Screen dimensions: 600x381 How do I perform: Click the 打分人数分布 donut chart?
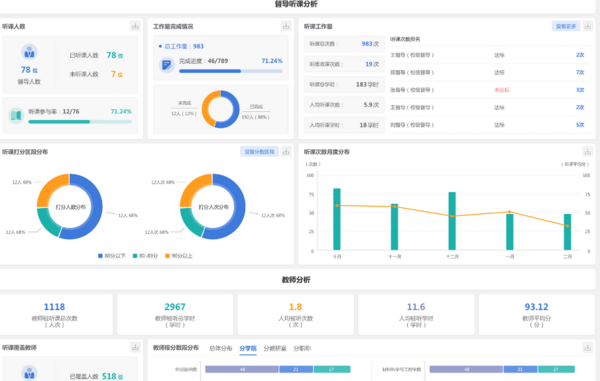click(70, 207)
